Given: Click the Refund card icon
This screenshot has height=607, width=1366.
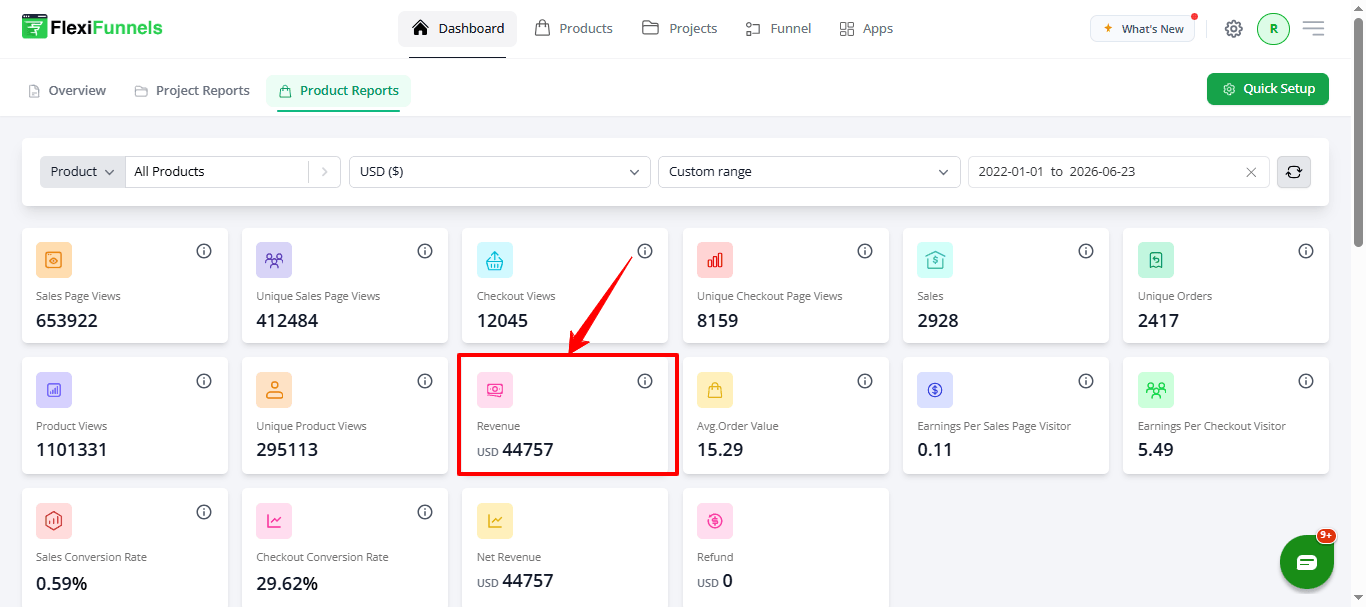Looking at the screenshot, I should (x=715, y=521).
